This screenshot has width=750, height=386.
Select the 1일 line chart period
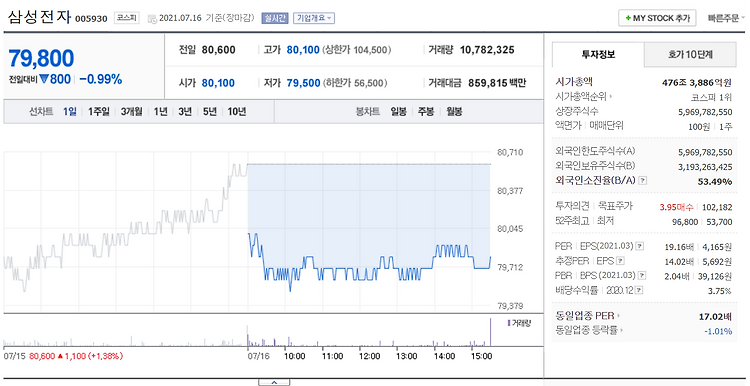70,111
